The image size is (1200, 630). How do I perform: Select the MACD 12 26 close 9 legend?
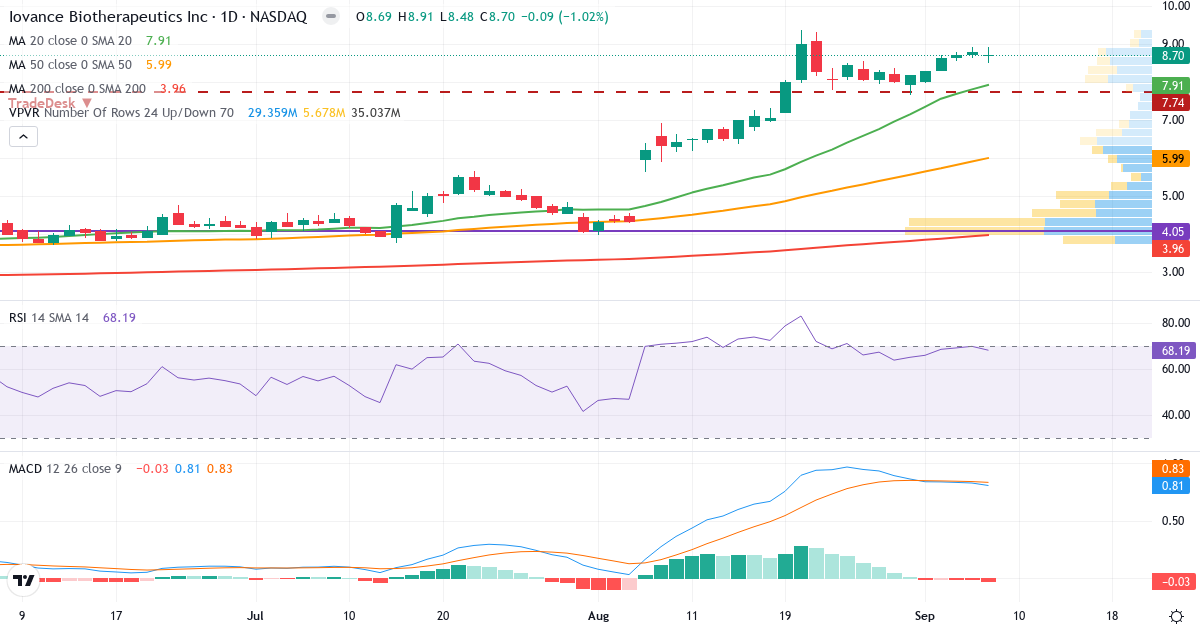pos(65,468)
